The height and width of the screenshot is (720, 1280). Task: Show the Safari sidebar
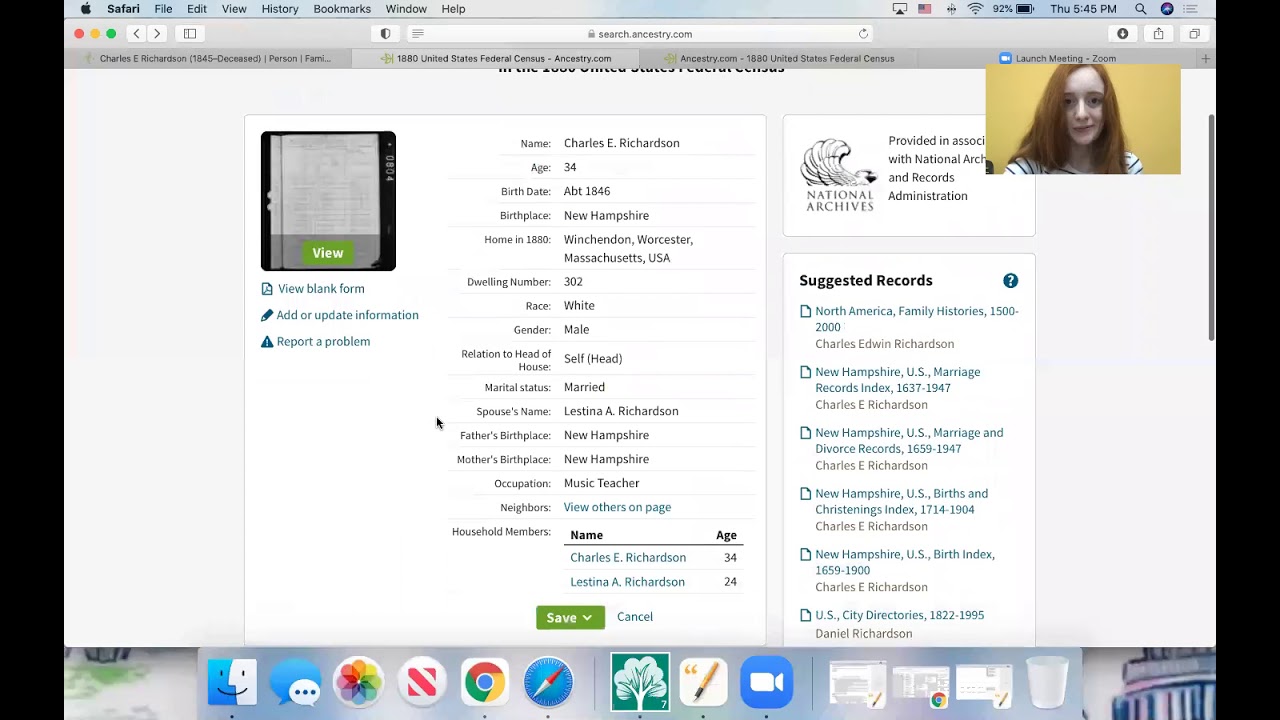click(x=190, y=34)
